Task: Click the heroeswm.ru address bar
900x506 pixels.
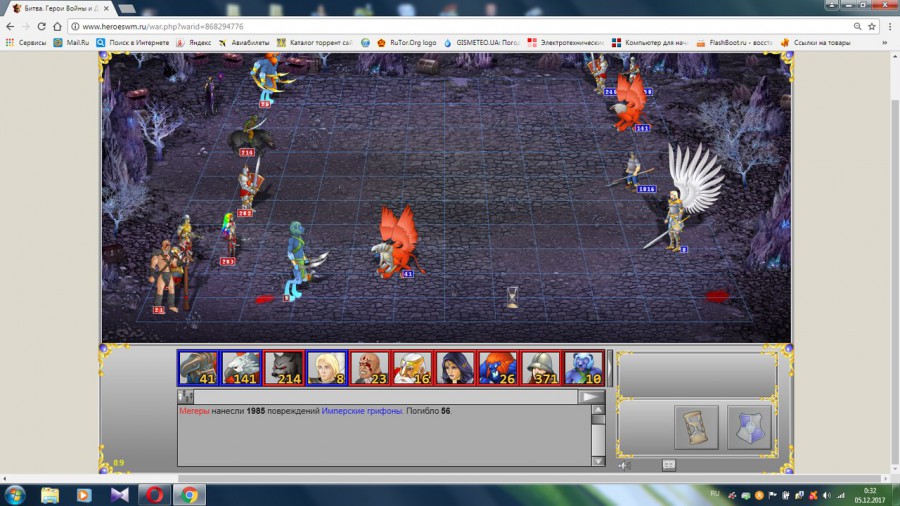Action: (x=459, y=26)
